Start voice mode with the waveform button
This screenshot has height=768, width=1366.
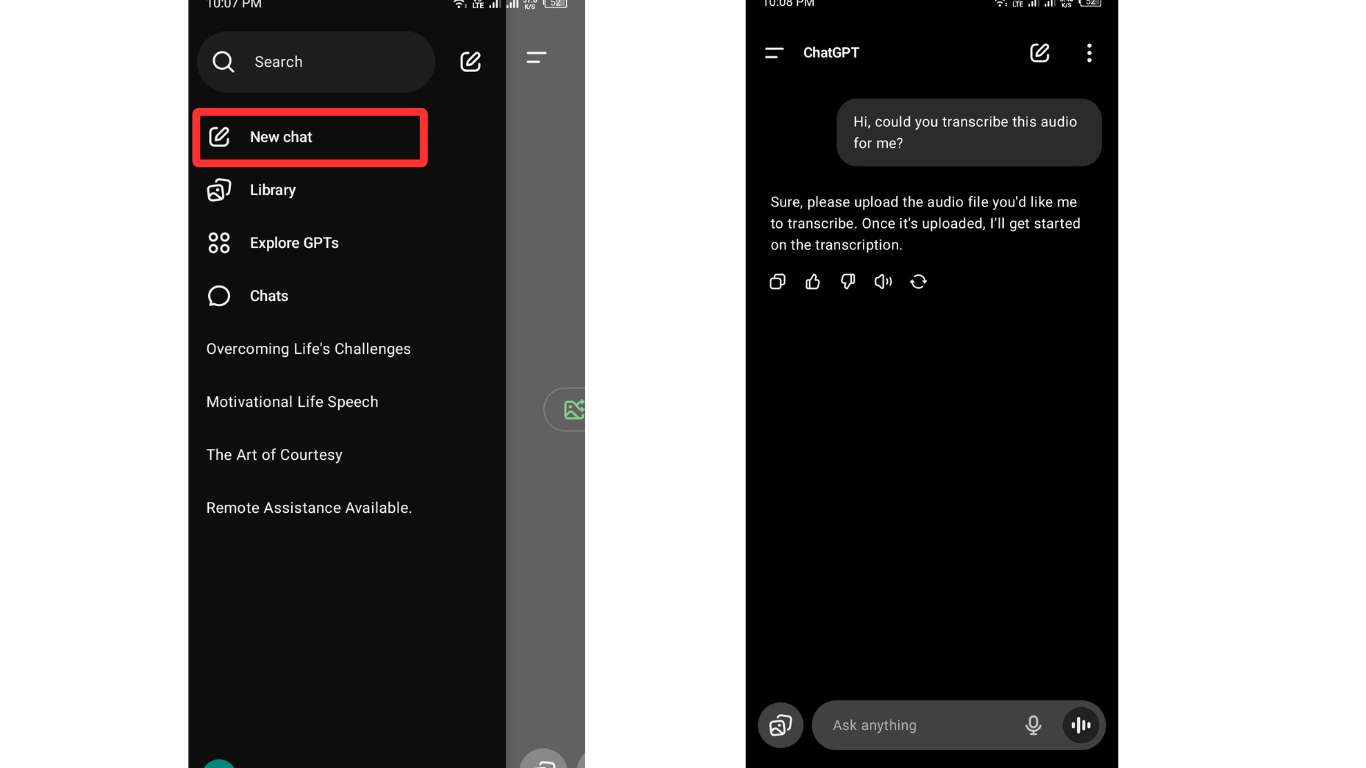click(x=1081, y=725)
